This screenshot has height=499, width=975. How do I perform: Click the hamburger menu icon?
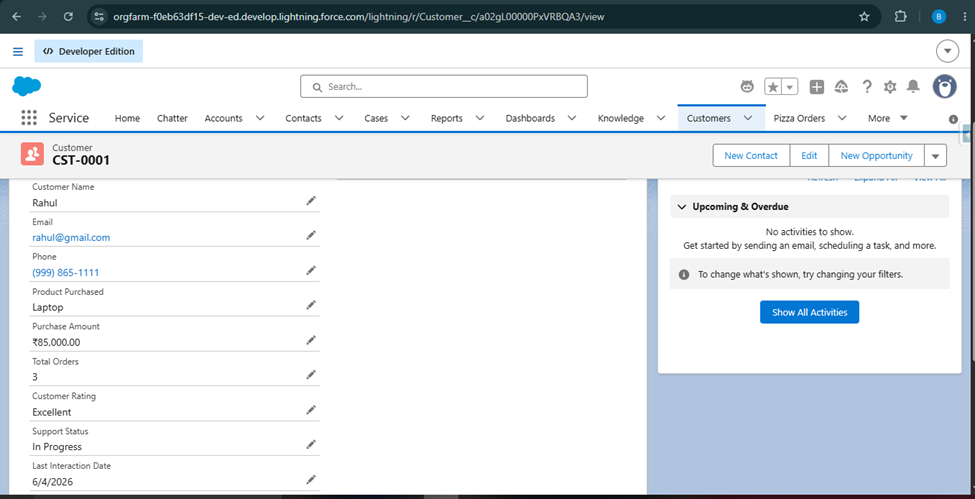coord(18,52)
